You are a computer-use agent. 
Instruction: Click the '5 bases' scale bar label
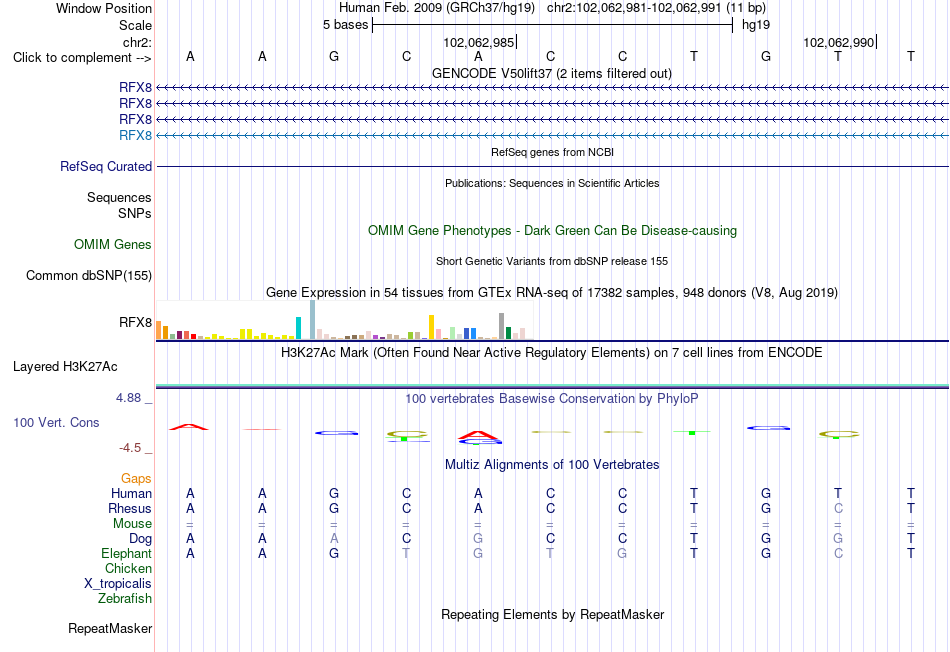coord(345,25)
